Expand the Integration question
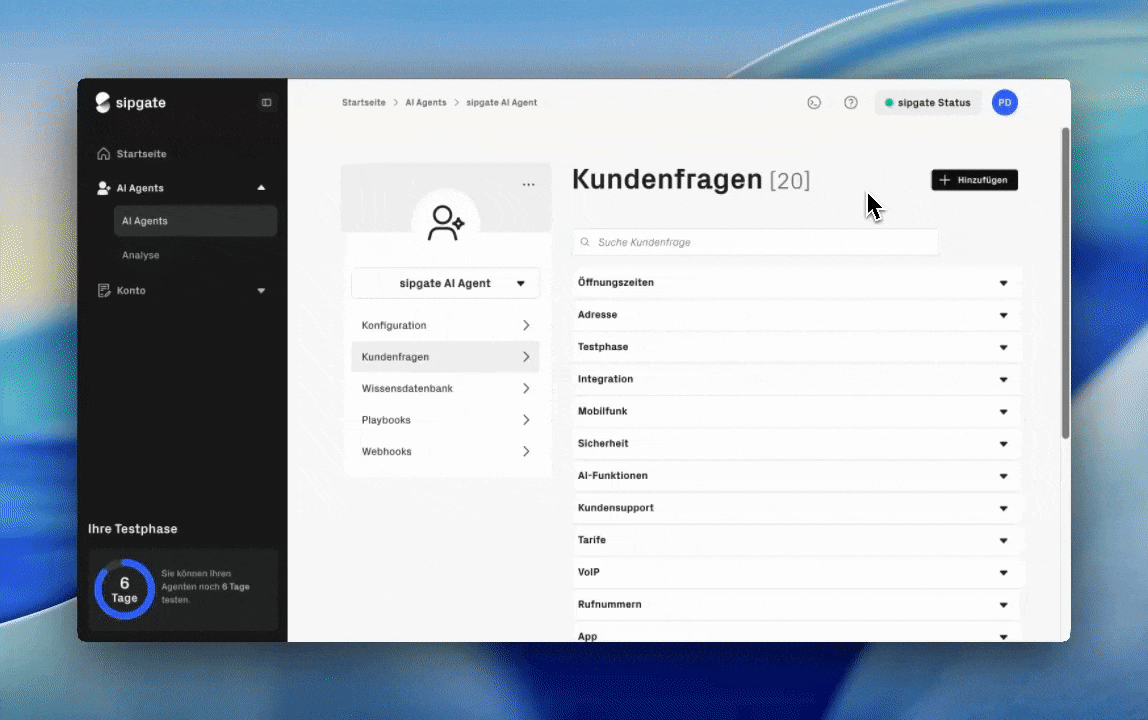The image size is (1148, 720). (797, 379)
